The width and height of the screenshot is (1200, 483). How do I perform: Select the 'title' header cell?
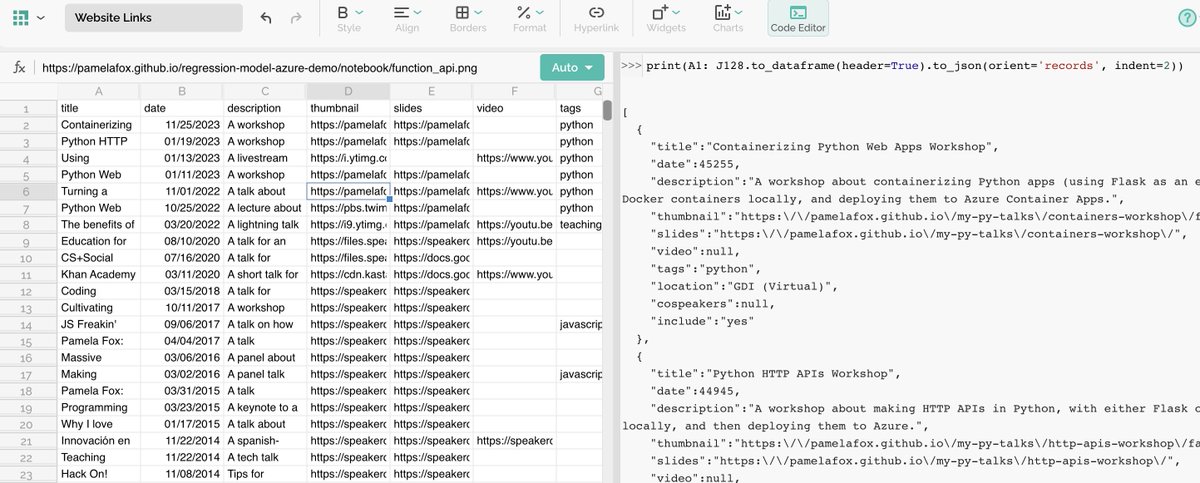click(x=98, y=108)
